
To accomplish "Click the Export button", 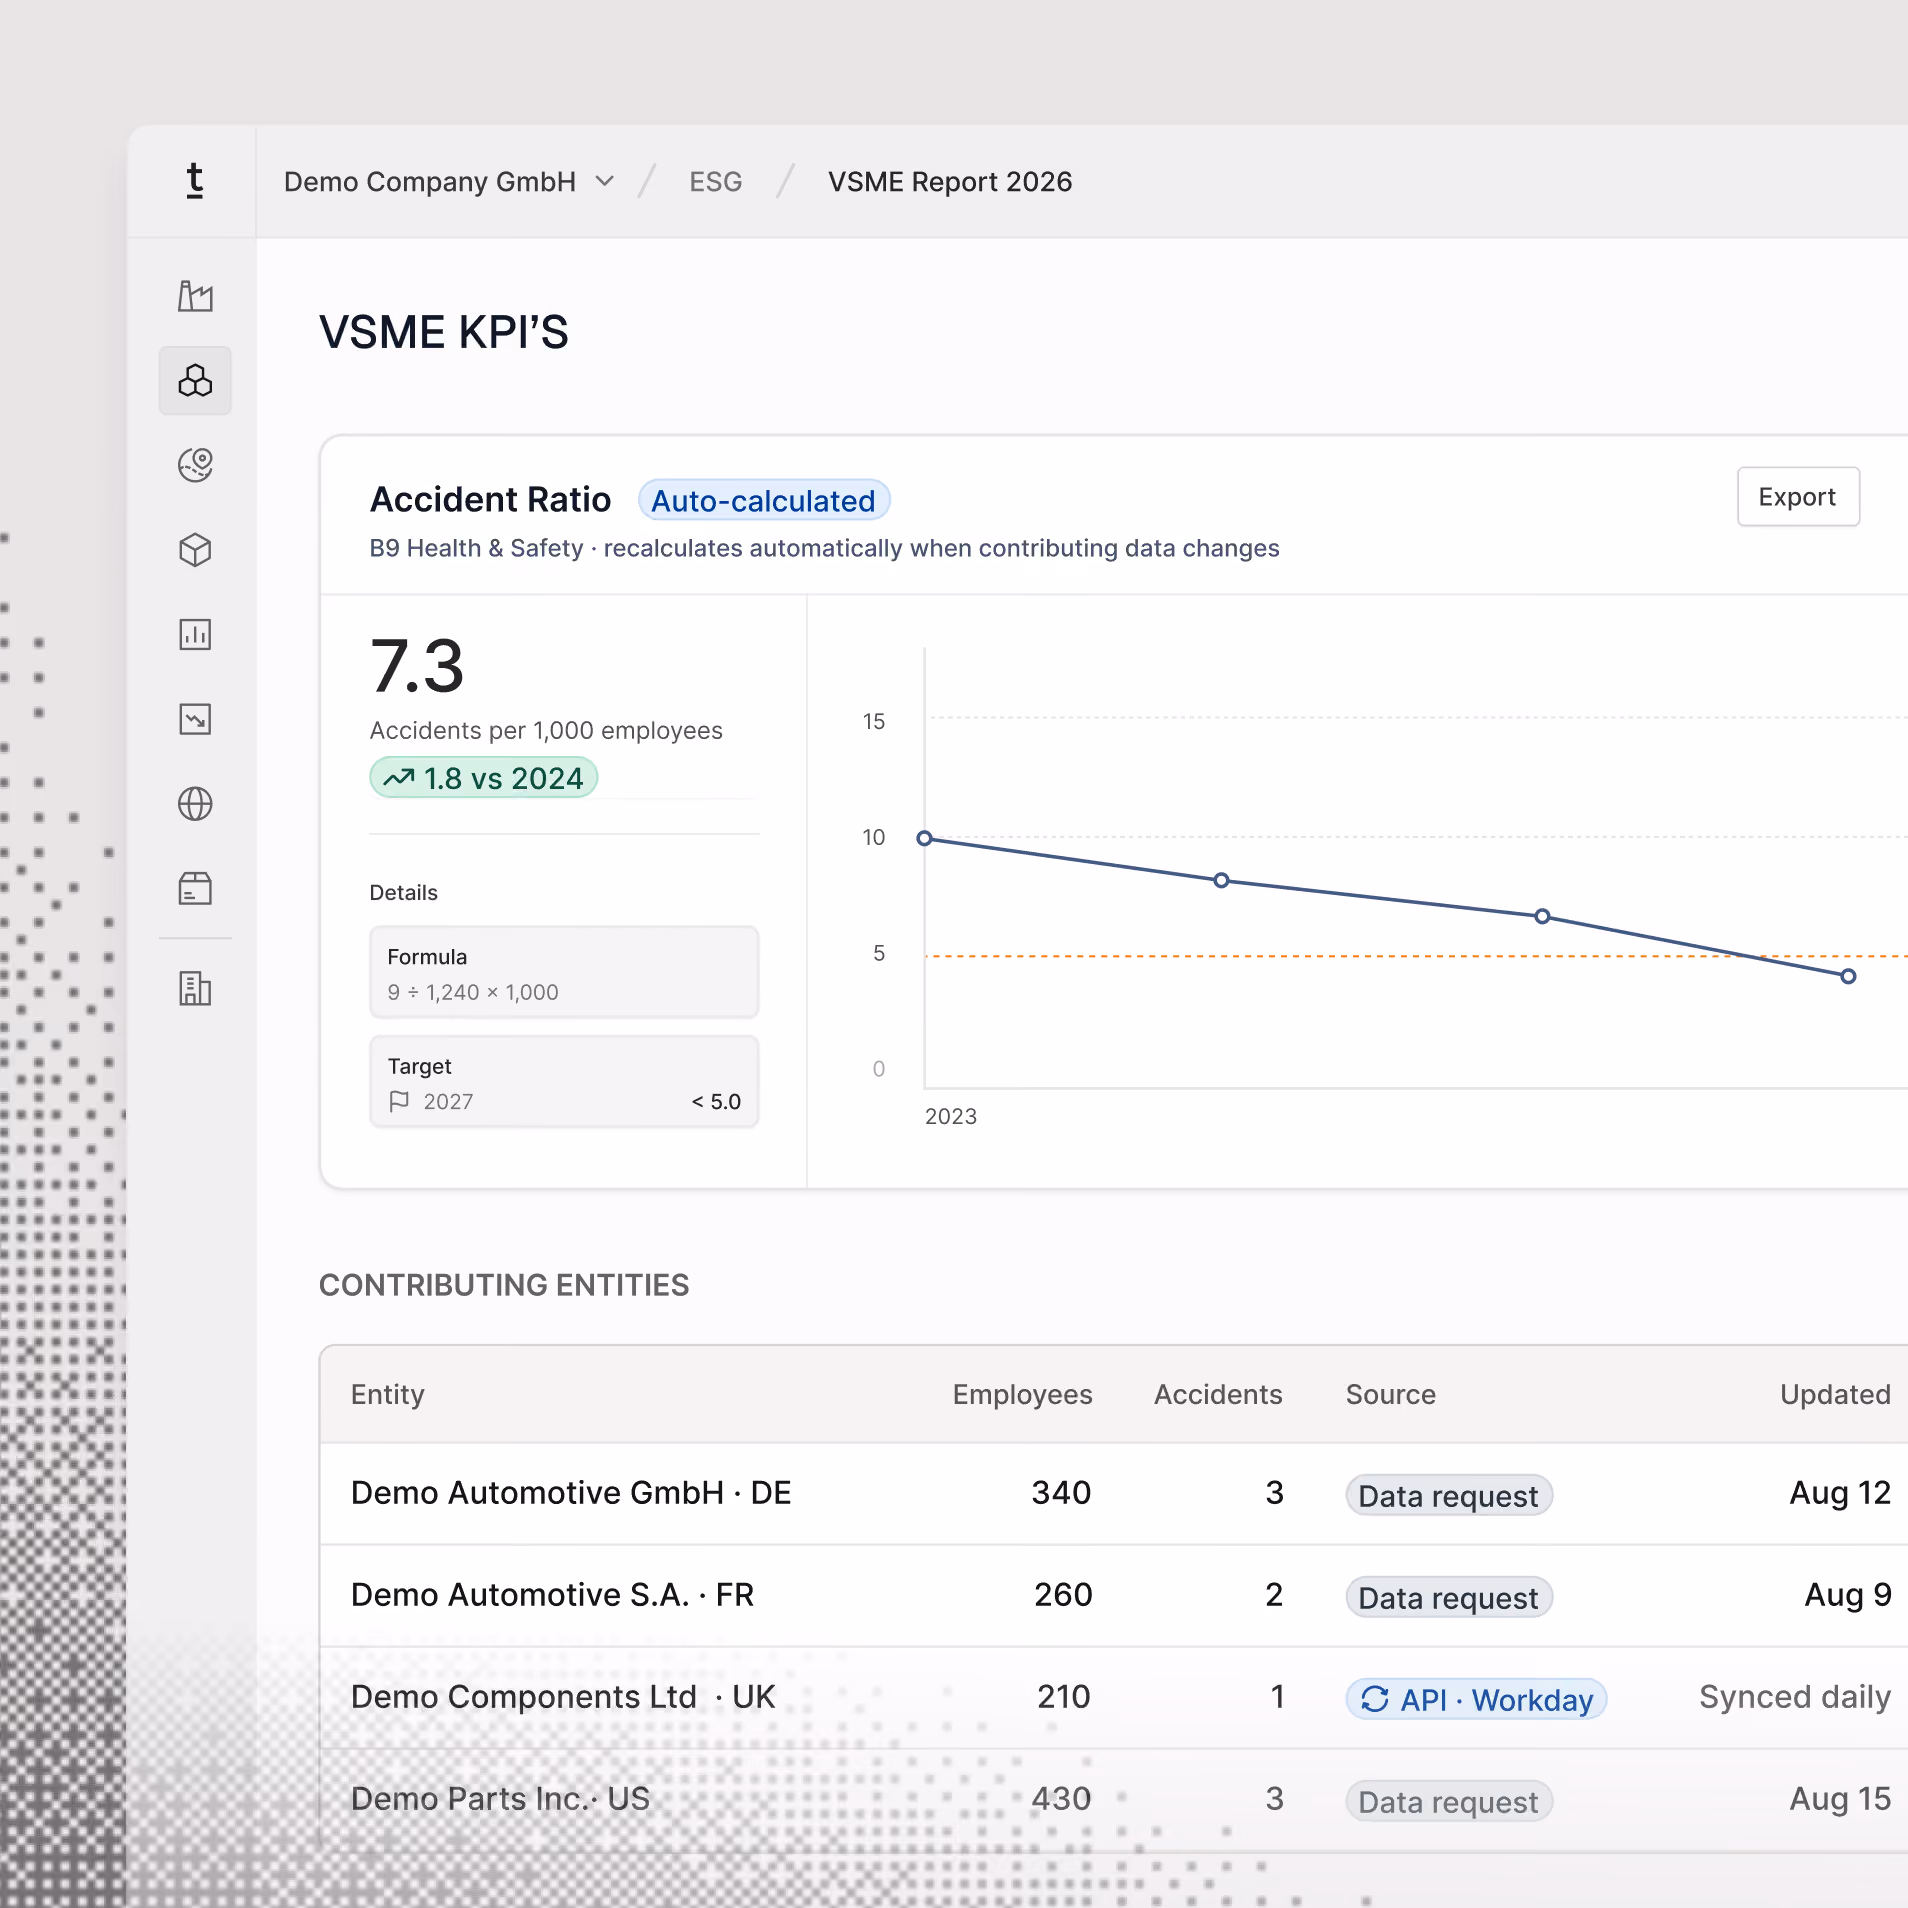I will [1798, 497].
